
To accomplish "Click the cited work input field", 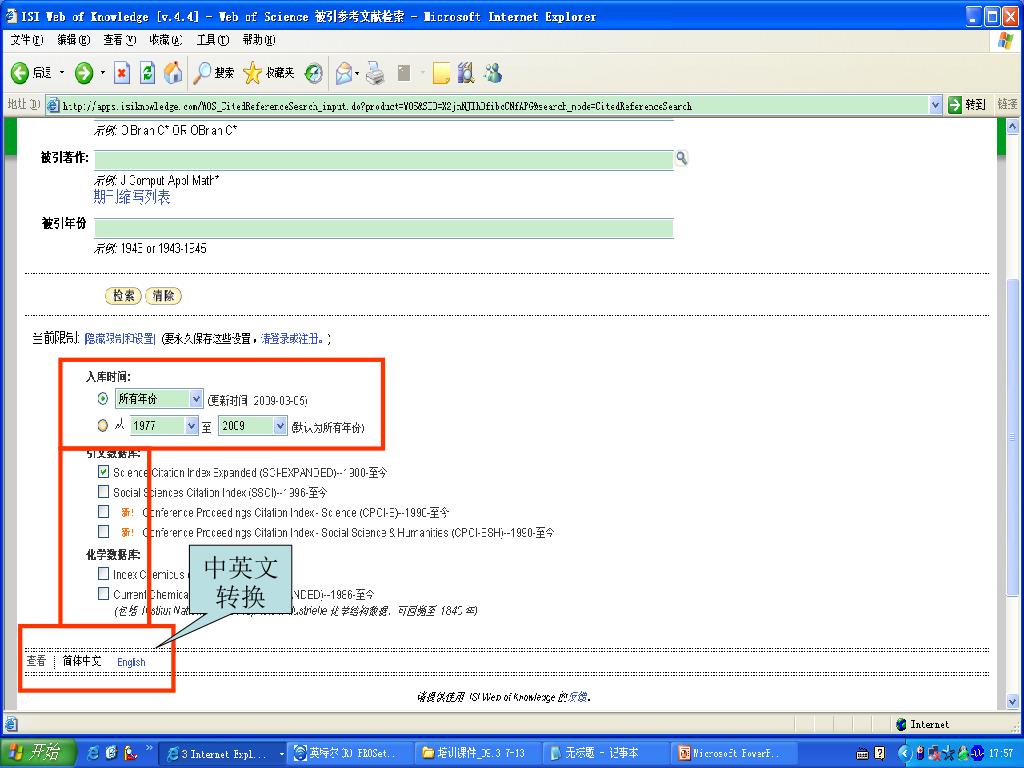I will point(384,160).
